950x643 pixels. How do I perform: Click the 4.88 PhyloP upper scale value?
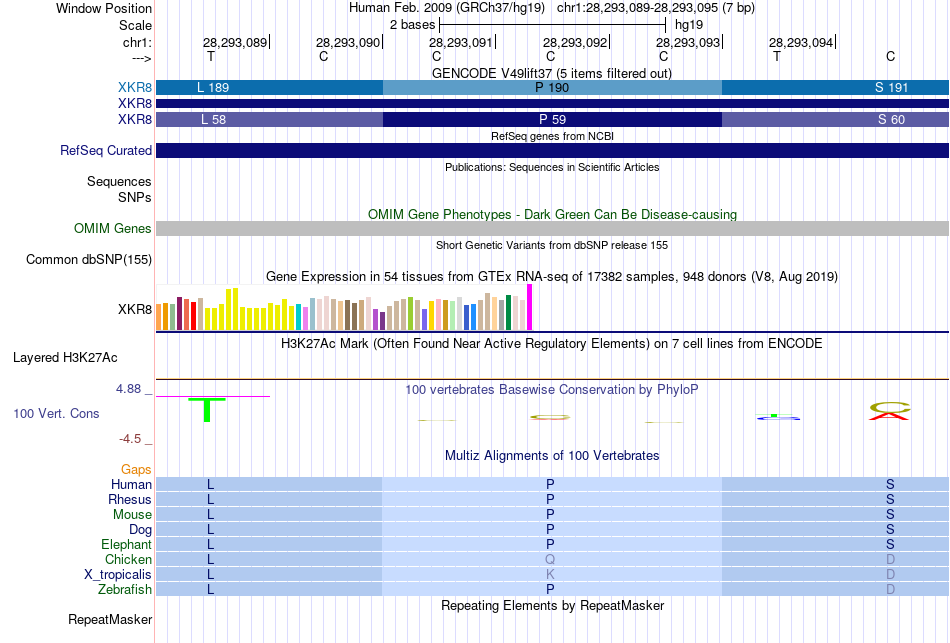pos(128,389)
